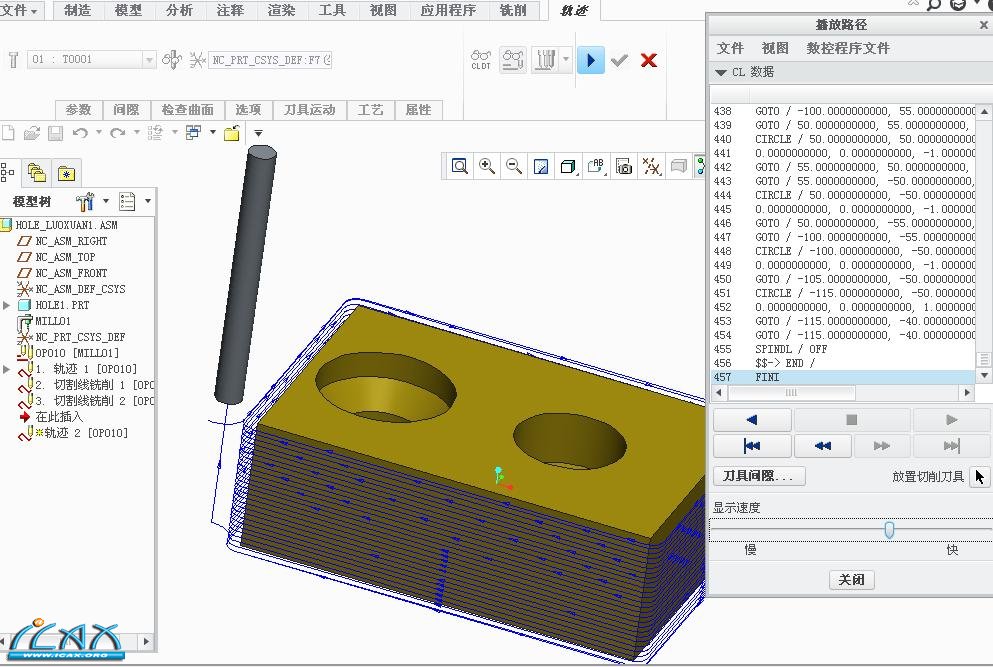Click the 关闭 button
Screen dimensions: 993x667
click(x=851, y=580)
